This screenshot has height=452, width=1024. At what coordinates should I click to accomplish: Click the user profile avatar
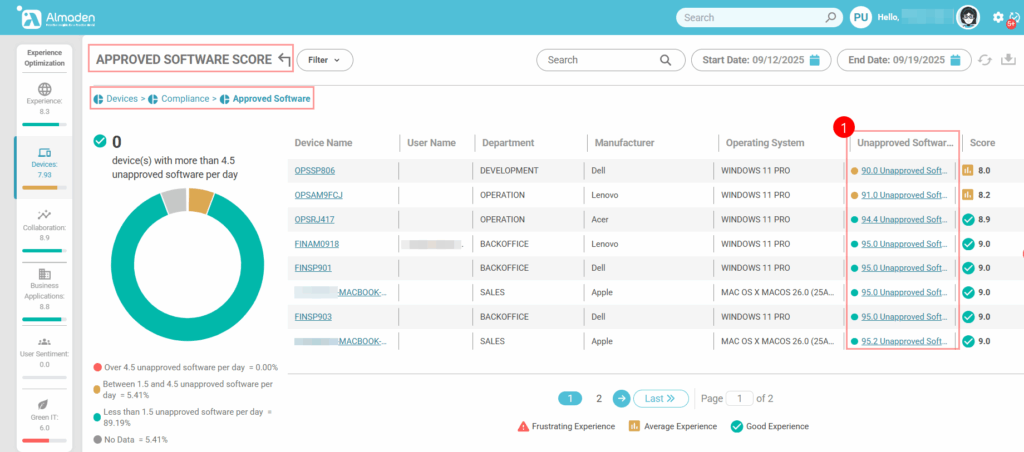coord(967,17)
